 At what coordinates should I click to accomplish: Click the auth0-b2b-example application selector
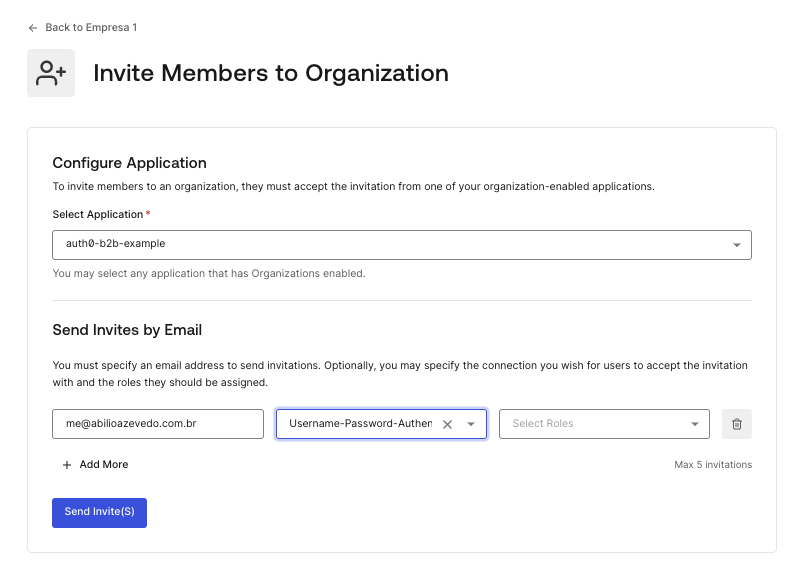tap(402, 245)
